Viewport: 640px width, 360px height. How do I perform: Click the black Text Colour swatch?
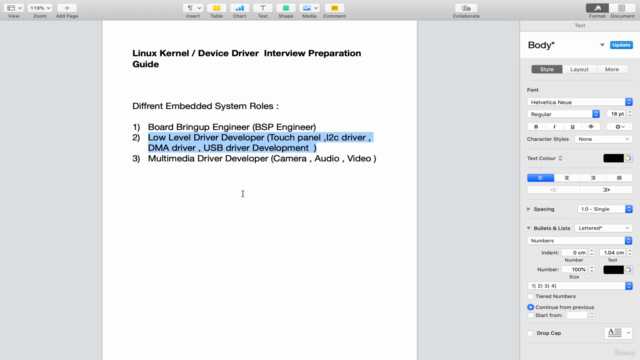(x=613, y=158)
